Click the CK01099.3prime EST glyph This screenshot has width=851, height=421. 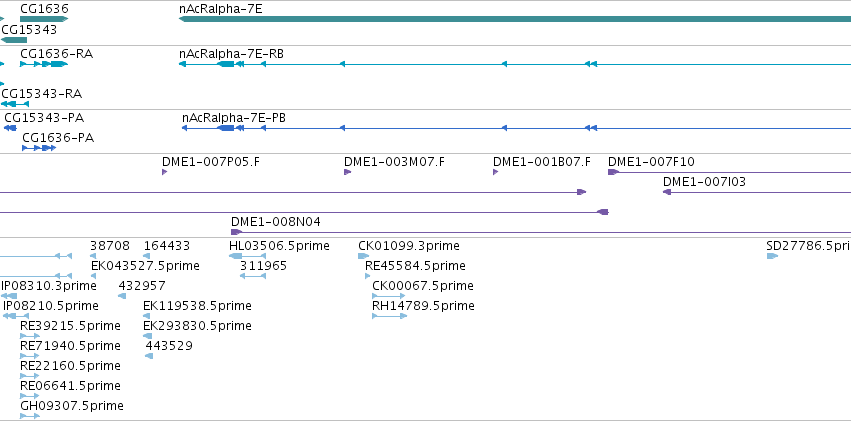[363, 256]
